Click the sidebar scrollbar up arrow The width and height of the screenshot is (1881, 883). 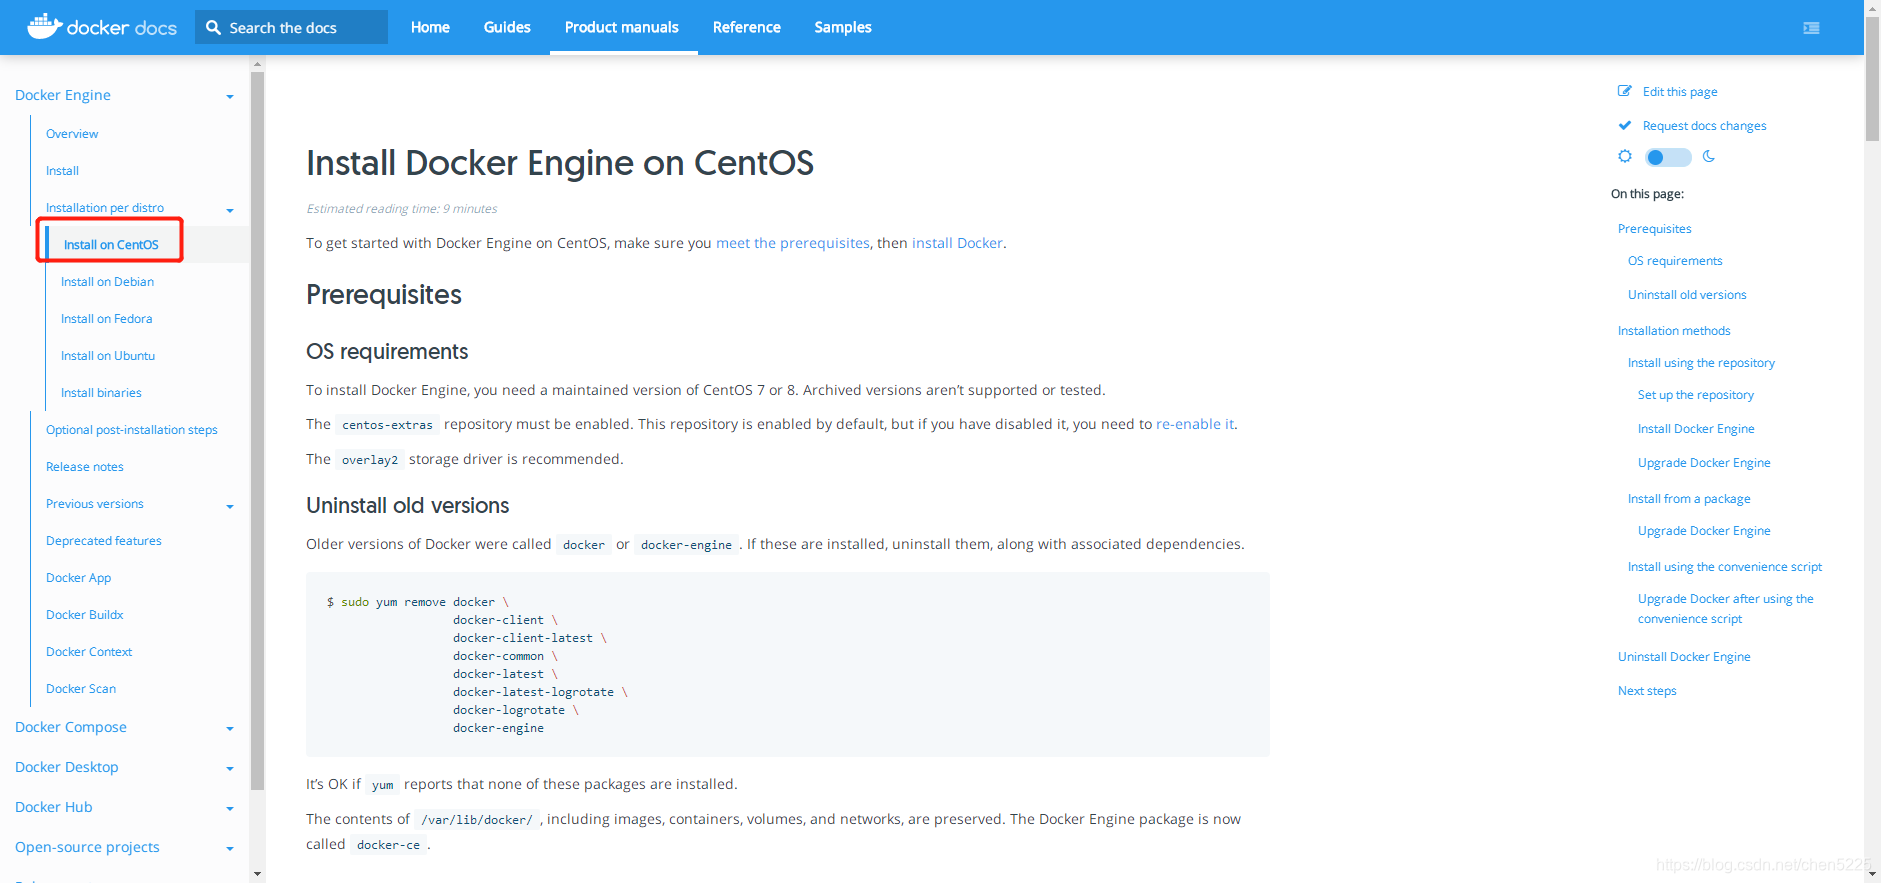pos(257,64)
